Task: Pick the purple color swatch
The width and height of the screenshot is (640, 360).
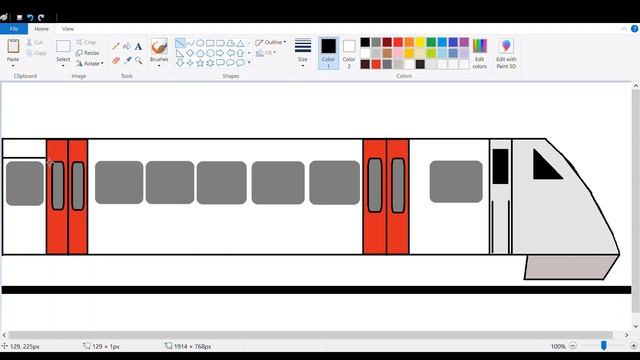Action: coord(464,42)
